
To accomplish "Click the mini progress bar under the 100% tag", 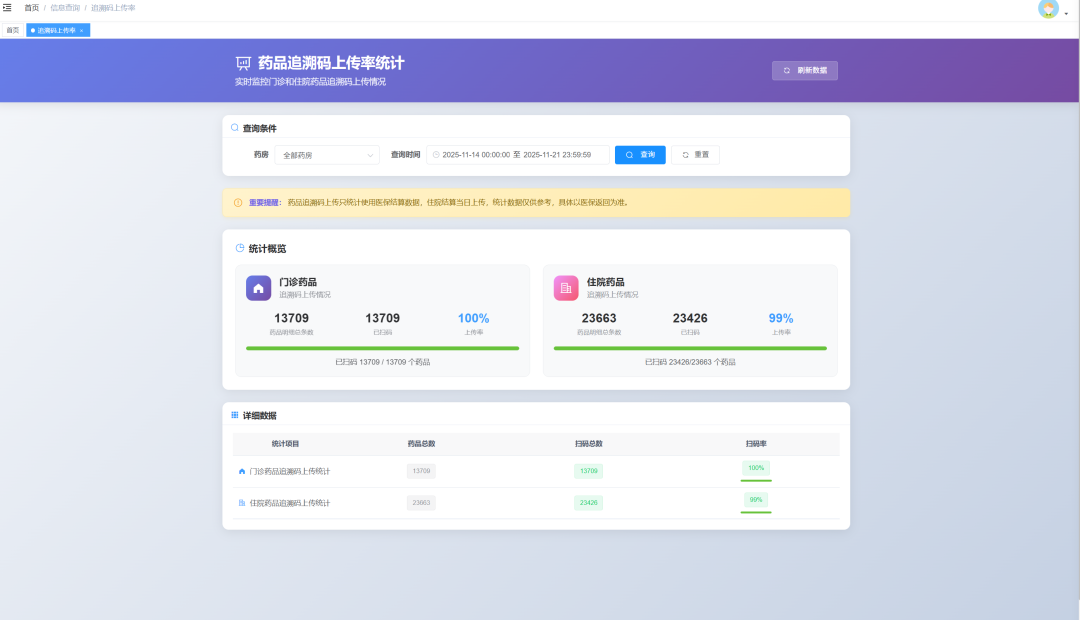I will coord(756,480).
